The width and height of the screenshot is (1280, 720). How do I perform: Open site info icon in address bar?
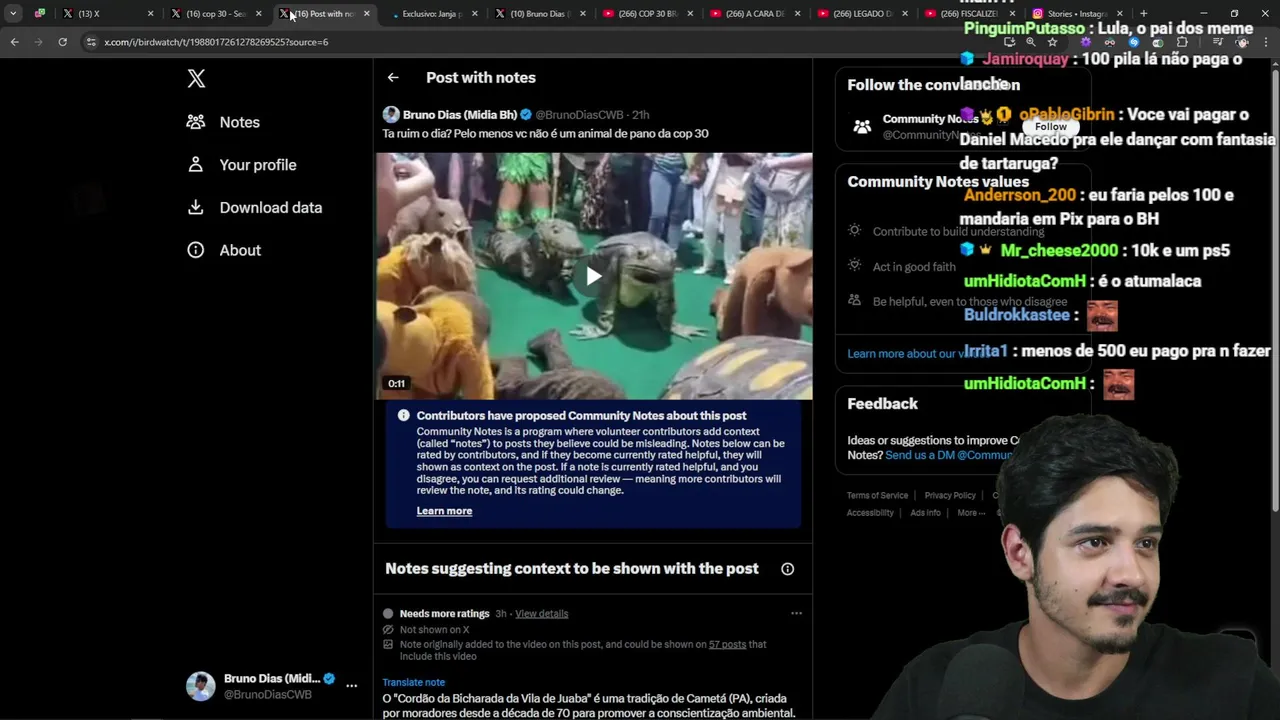click(x=91, y=42)
